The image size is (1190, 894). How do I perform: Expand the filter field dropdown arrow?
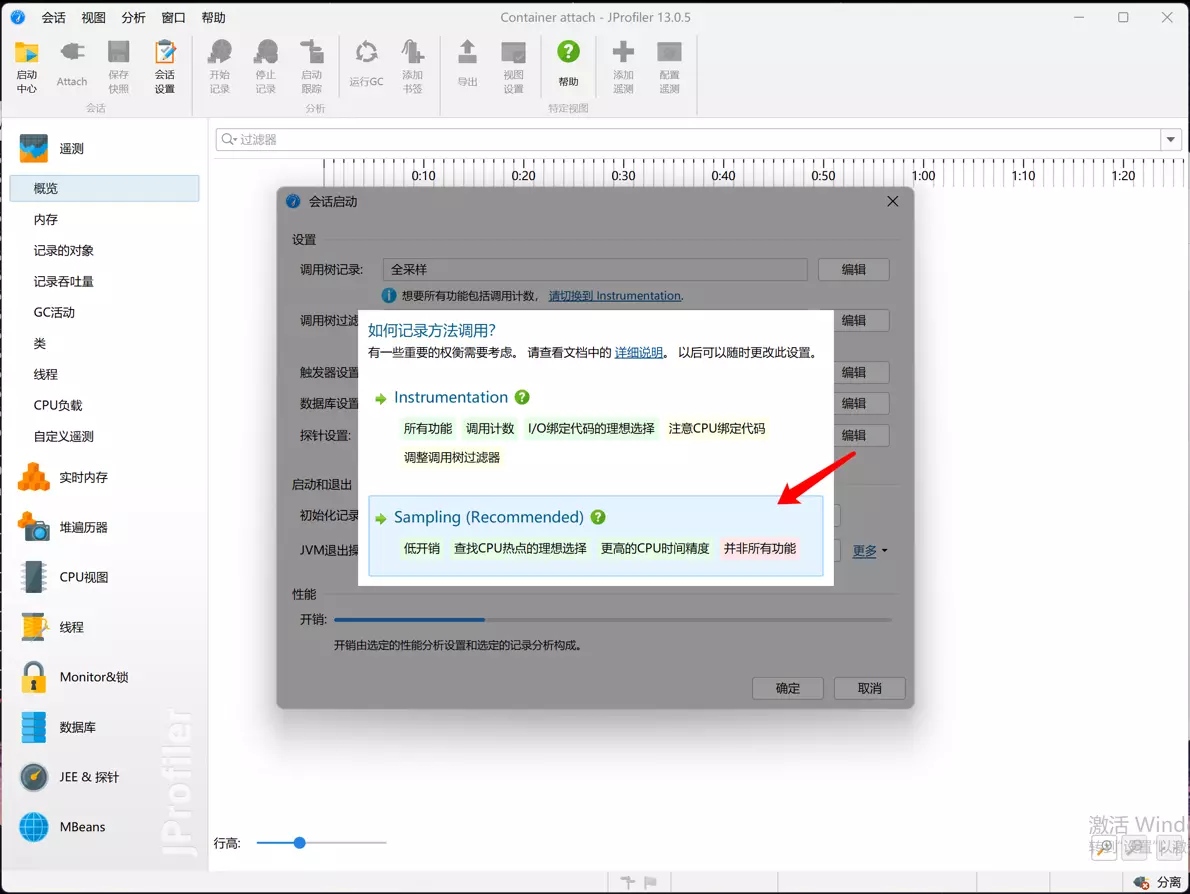click(x=1170, y=140)
